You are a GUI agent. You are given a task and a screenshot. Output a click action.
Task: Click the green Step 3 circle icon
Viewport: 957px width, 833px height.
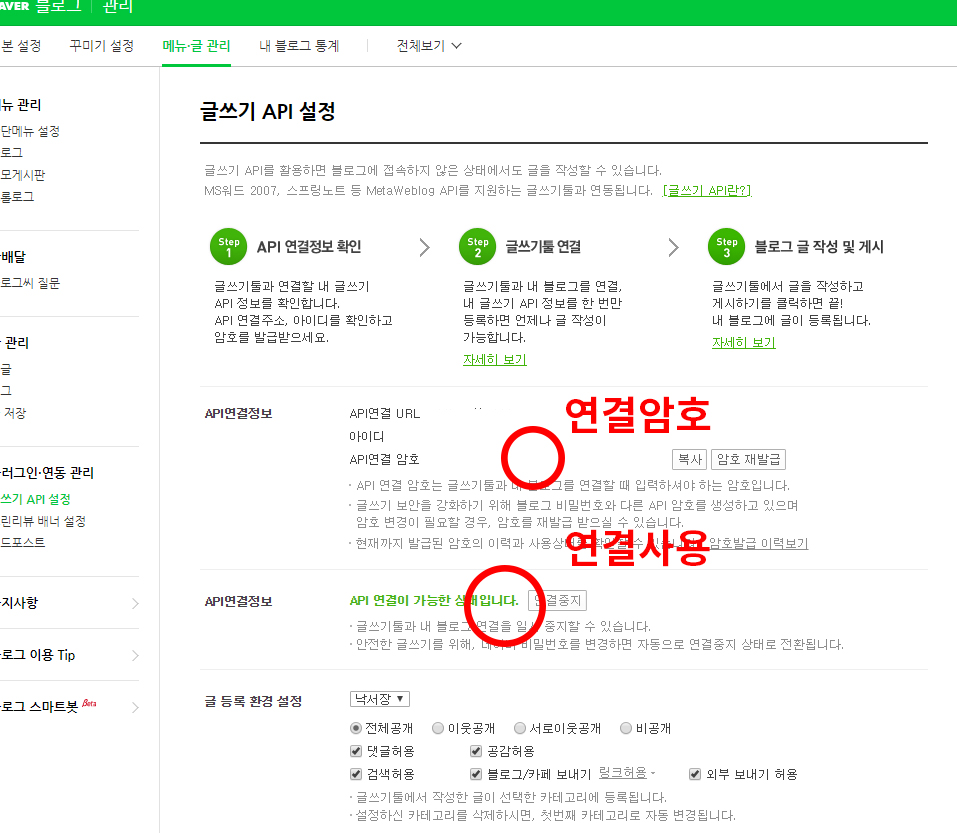pyautogui.click(x=727, y=247)
